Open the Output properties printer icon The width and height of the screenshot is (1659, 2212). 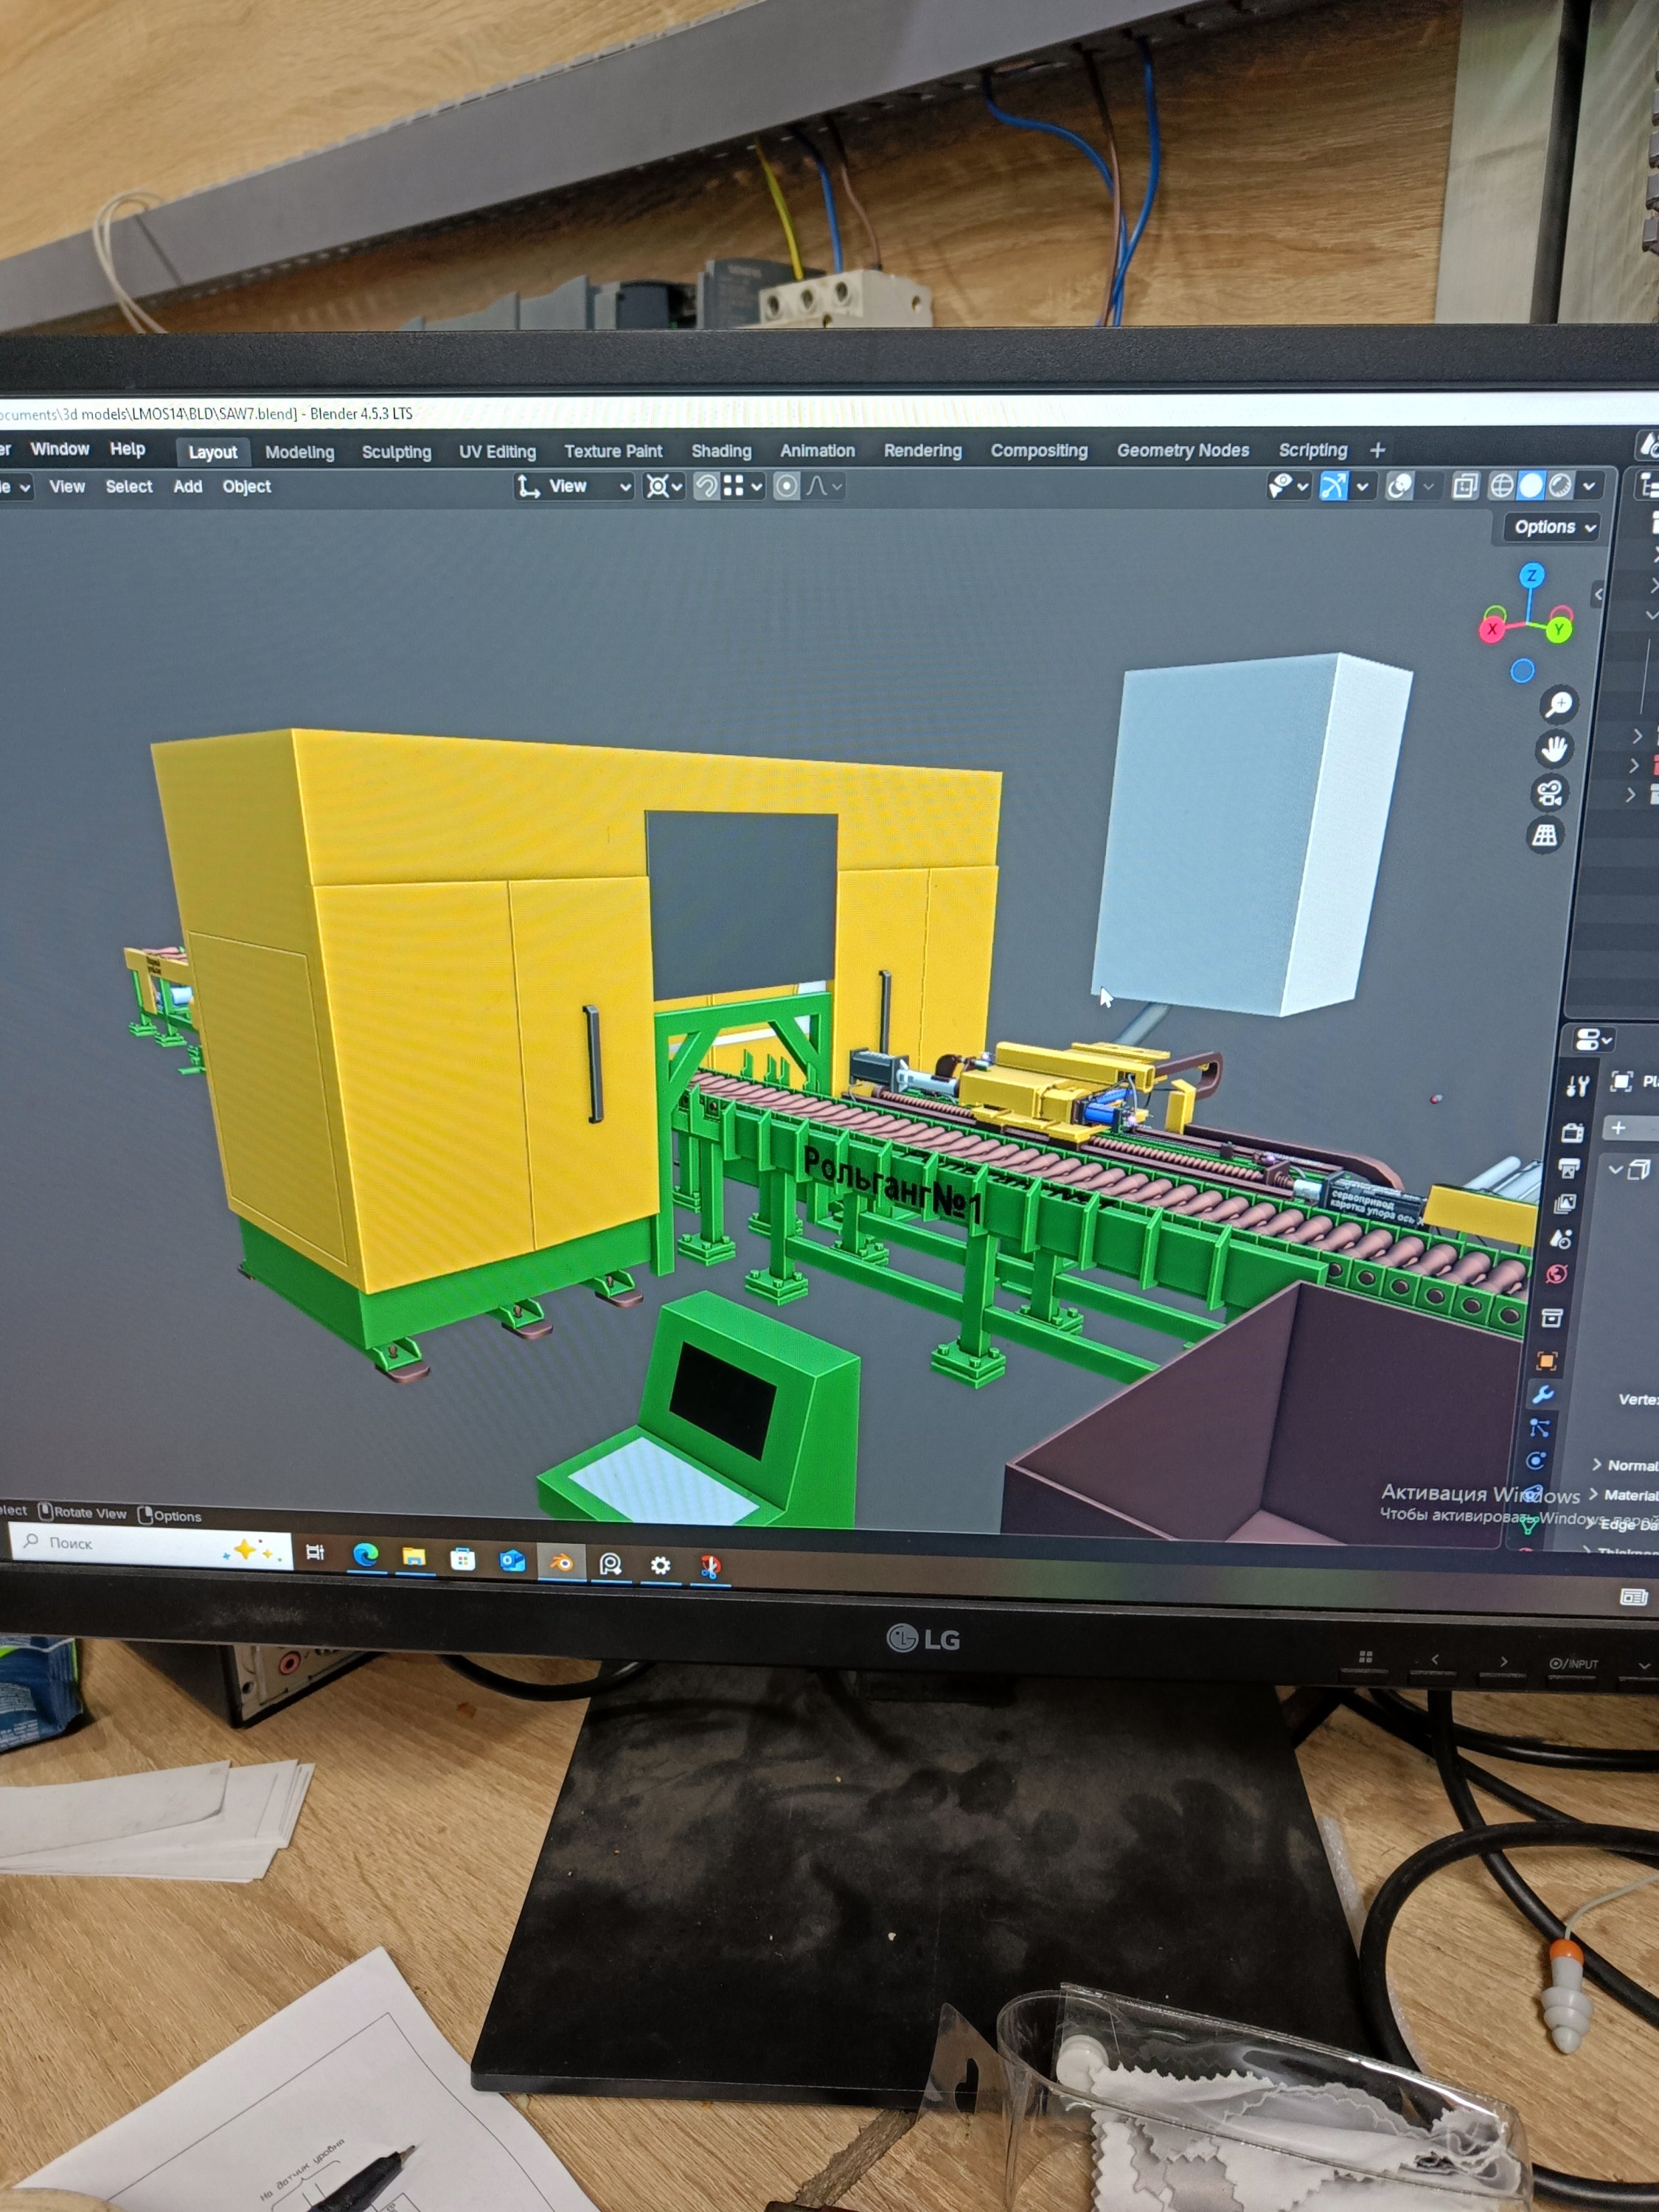[x=1569, y=1168]
